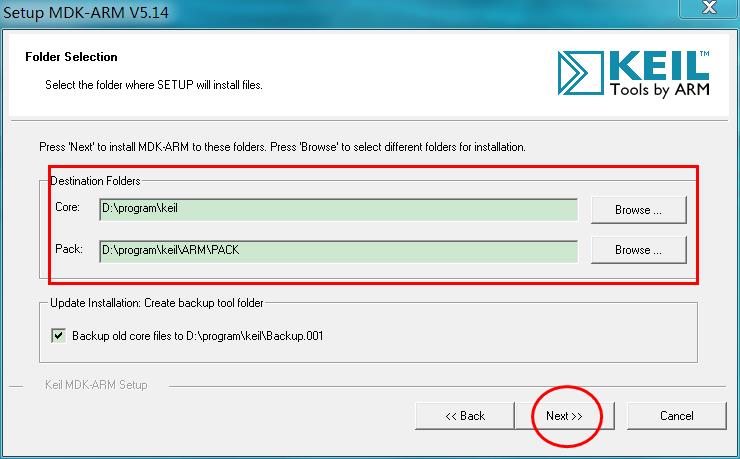Click the Browse button for Pack folder
The height and width of the screenshot is (459, 740).
[639, 250]
